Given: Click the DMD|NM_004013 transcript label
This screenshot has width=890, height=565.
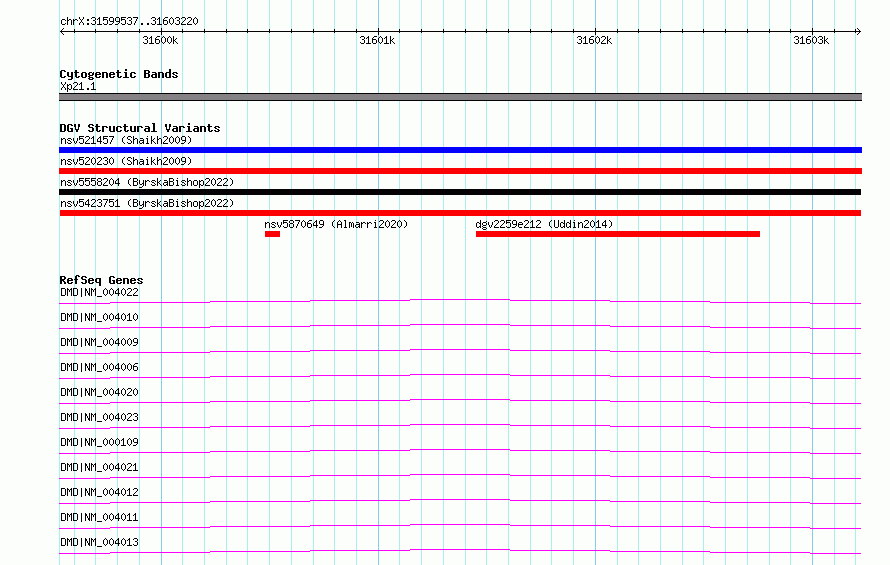Looking at the screenshot, I should tap(99, 542).
